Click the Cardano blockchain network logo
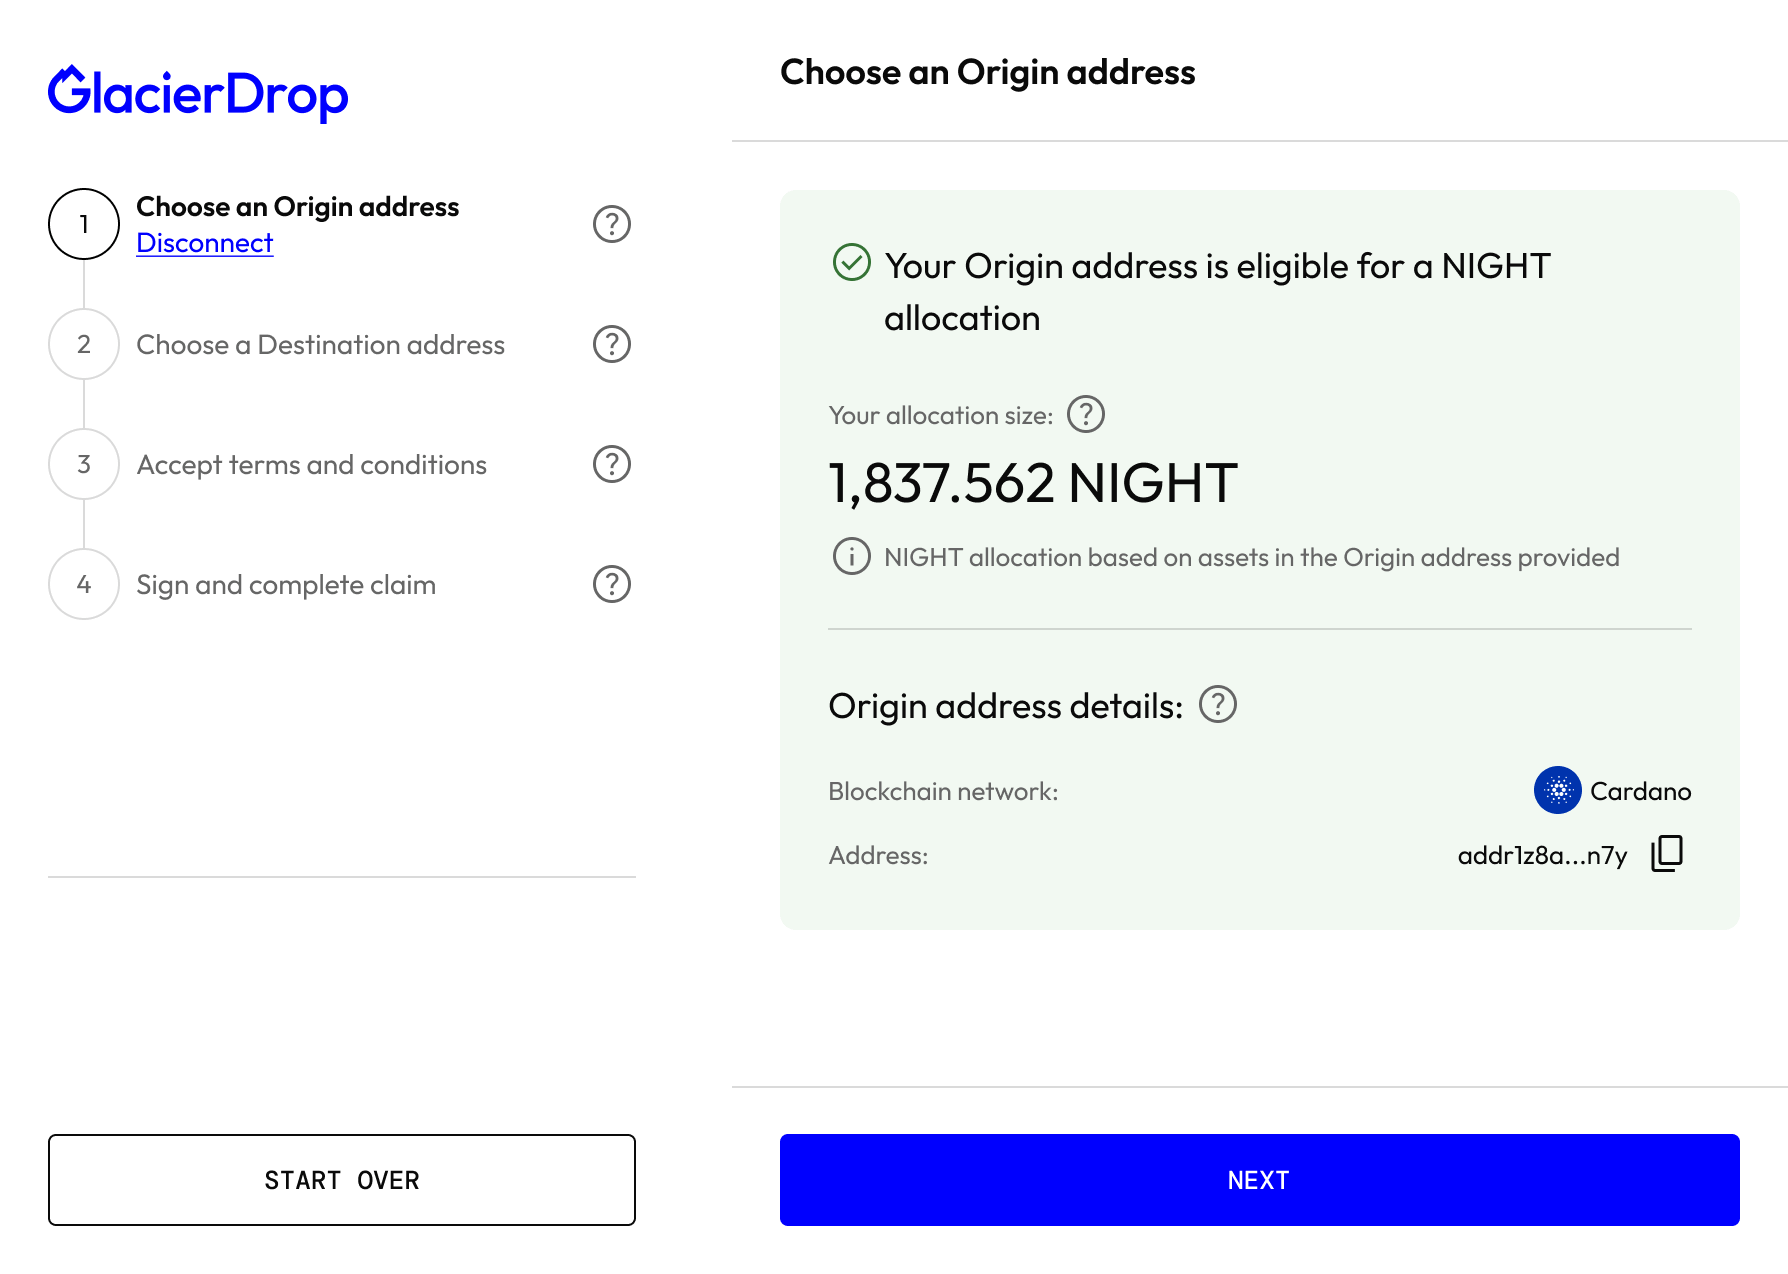The width and height of the screenshot is (1788, 1274). [x=1560, y=790]
